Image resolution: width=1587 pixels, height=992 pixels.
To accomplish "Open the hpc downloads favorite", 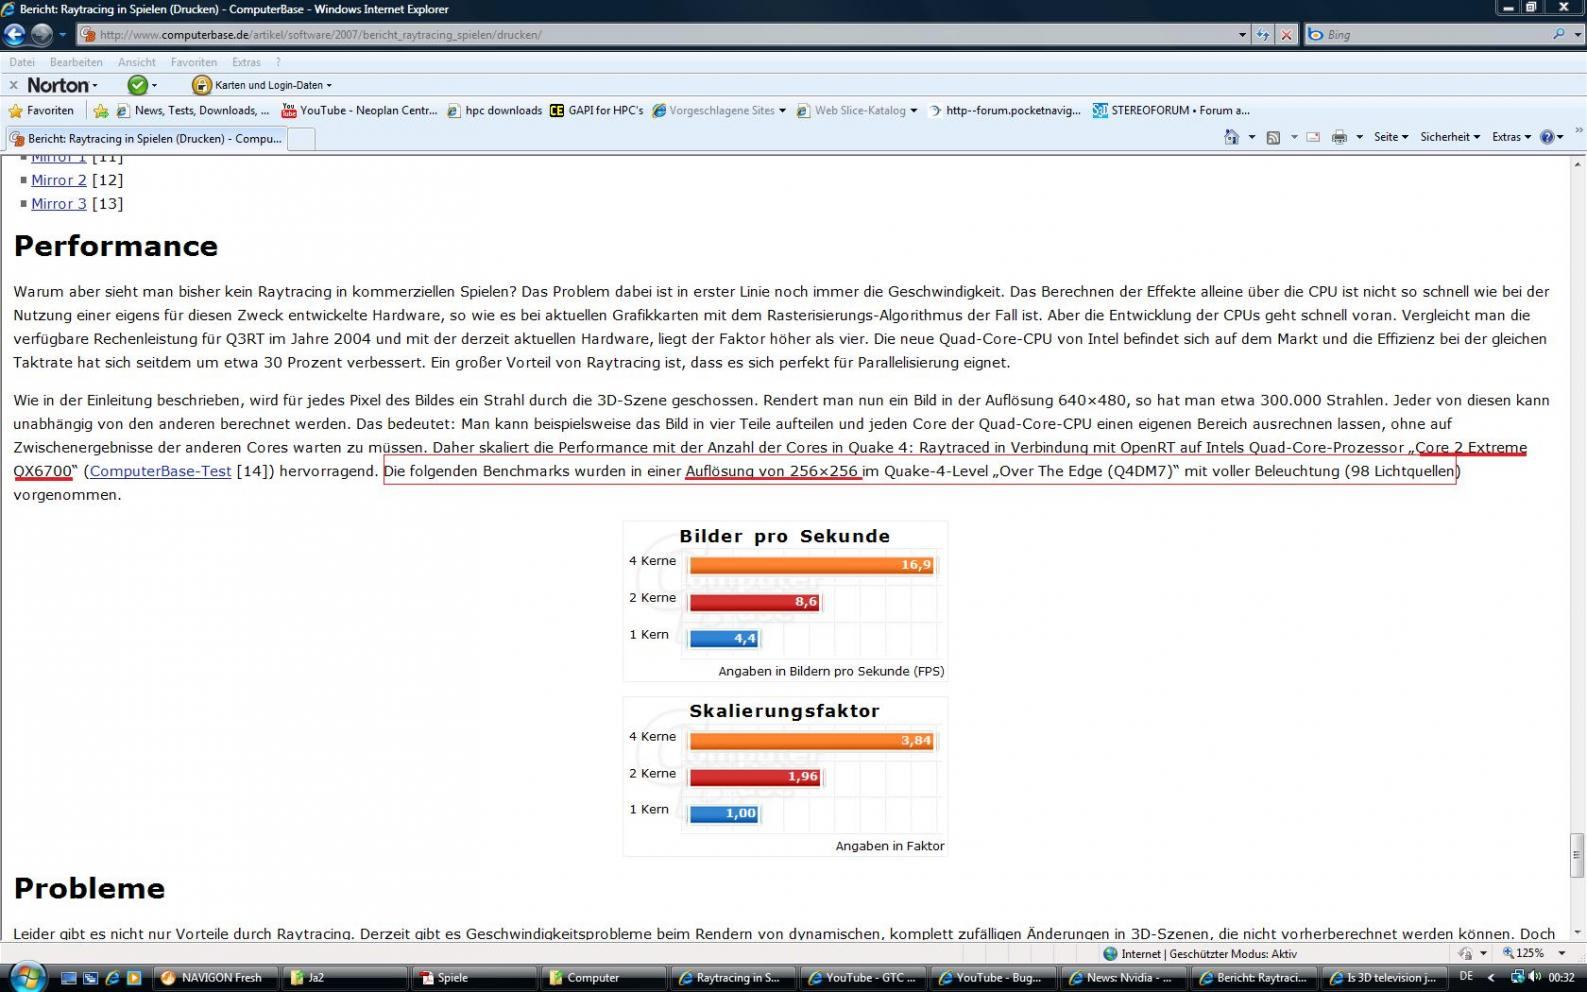I will point(494,111).
